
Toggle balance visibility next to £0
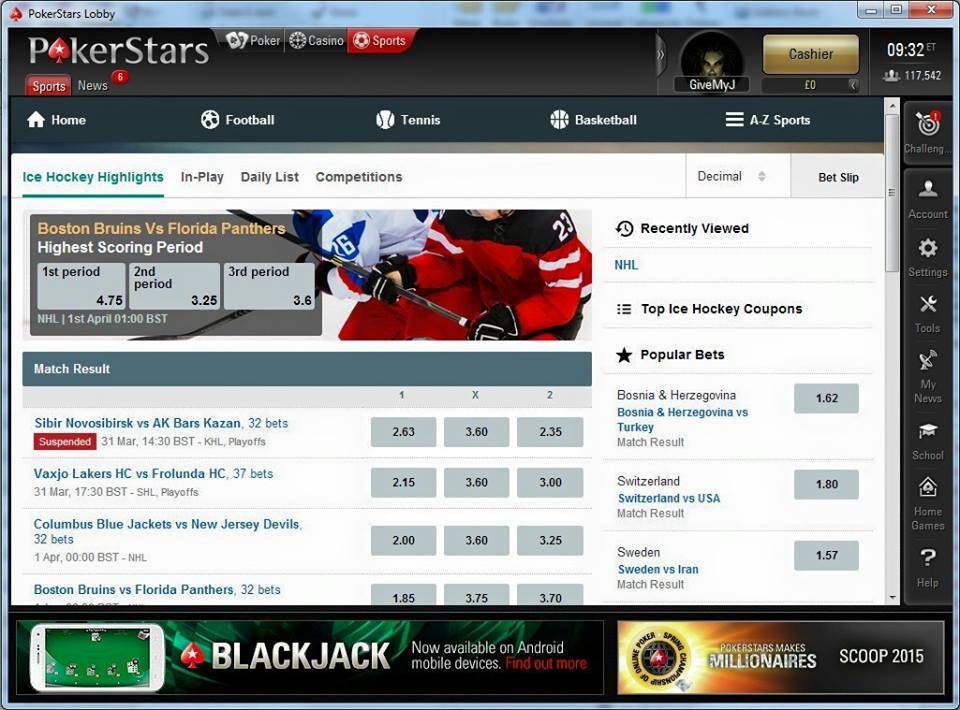[x=853, y=85]
